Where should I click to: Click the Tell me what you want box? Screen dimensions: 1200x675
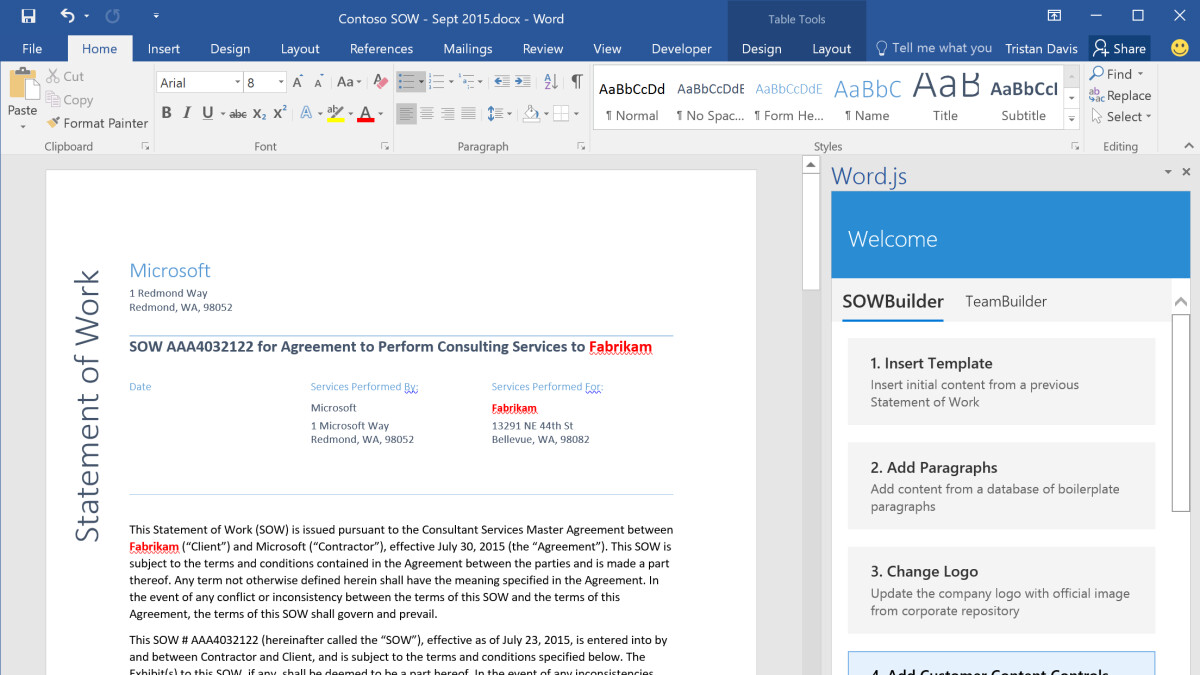(941, 48)
